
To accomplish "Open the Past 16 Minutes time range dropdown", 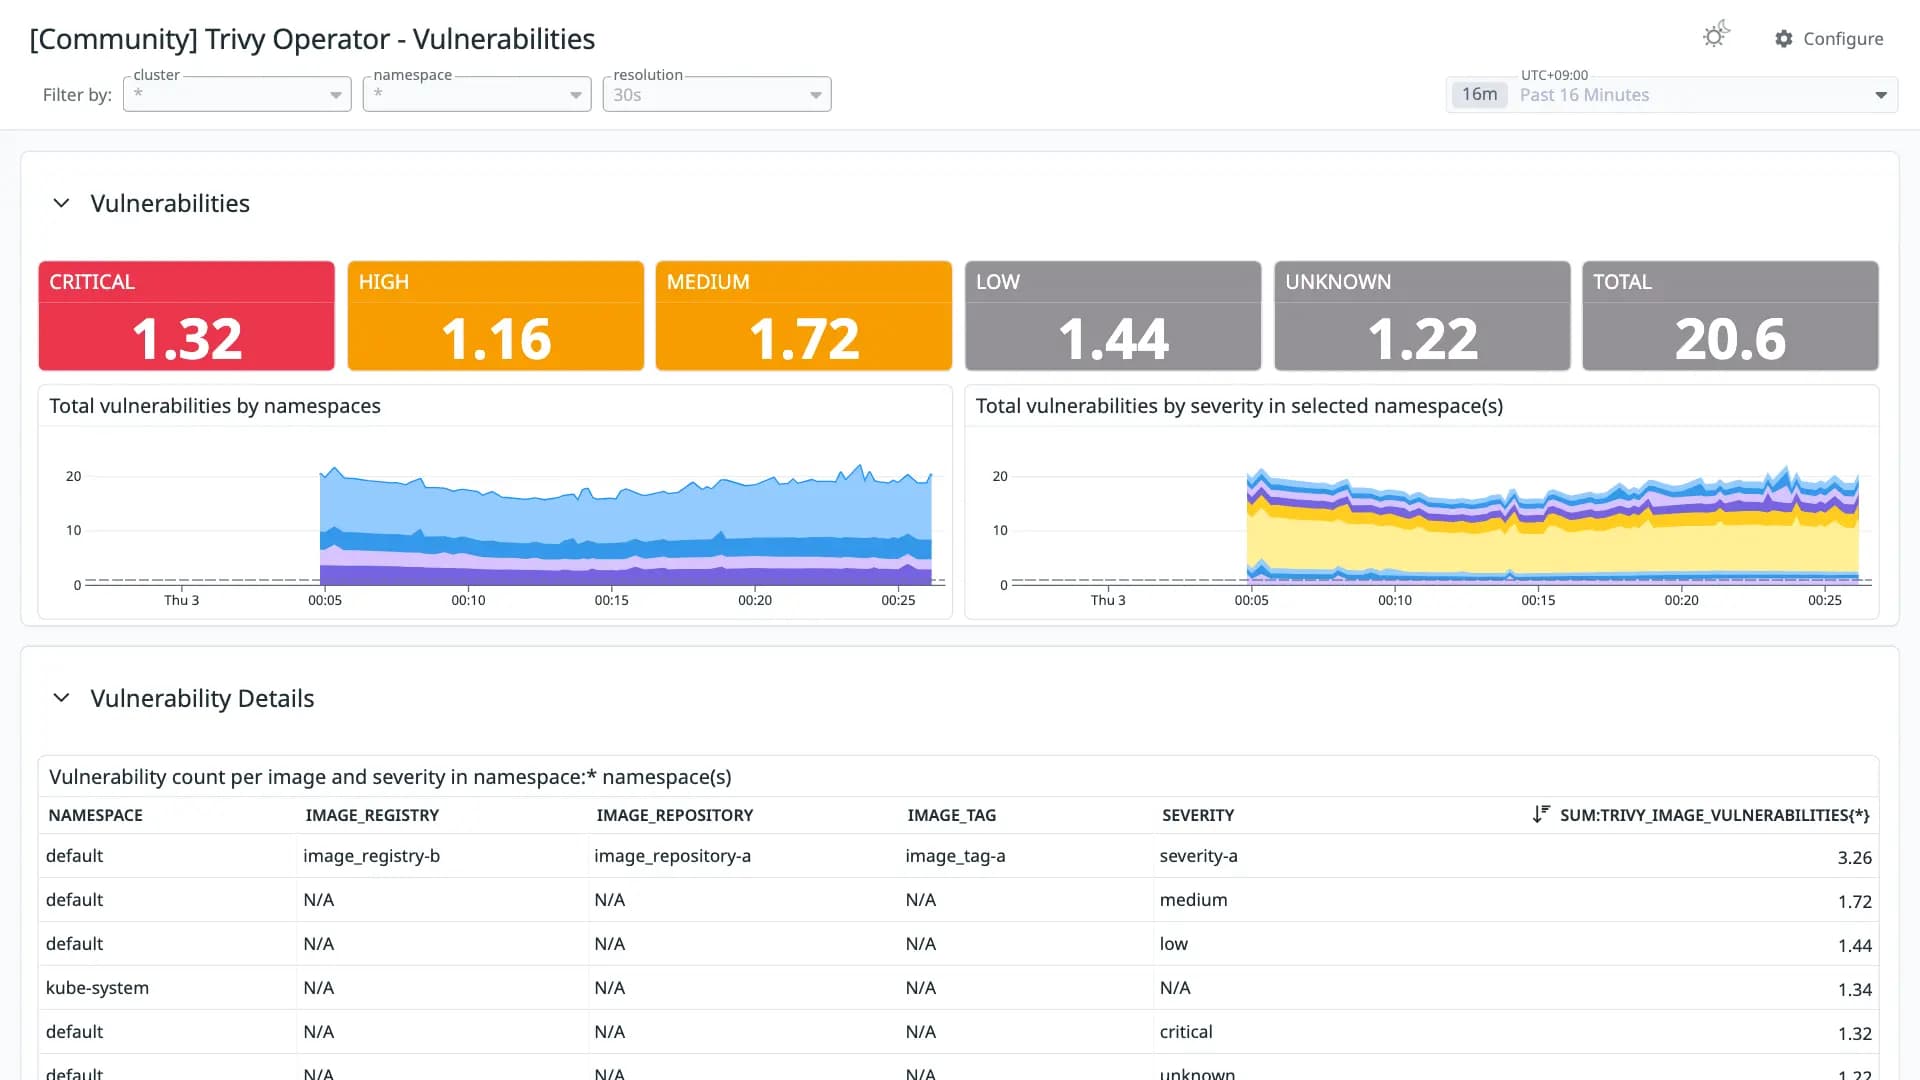I will pos(1672,94).
